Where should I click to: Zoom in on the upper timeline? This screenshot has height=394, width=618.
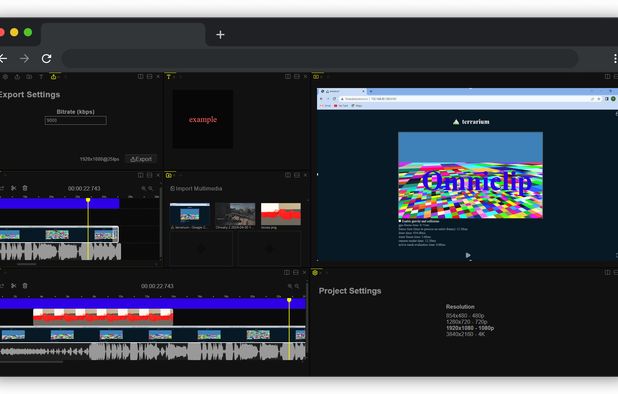pos(143,189)
